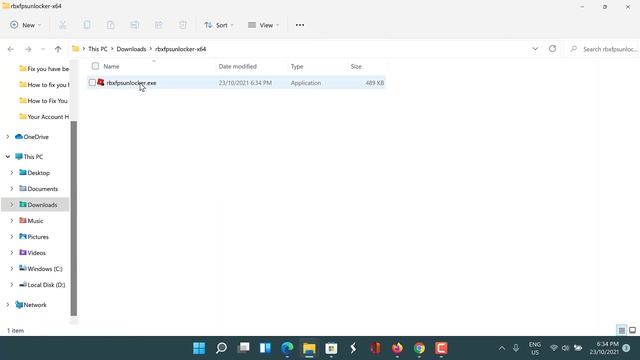Click the Rename toolbar icon
Screen dimensions: 640x360
point(135,25)
